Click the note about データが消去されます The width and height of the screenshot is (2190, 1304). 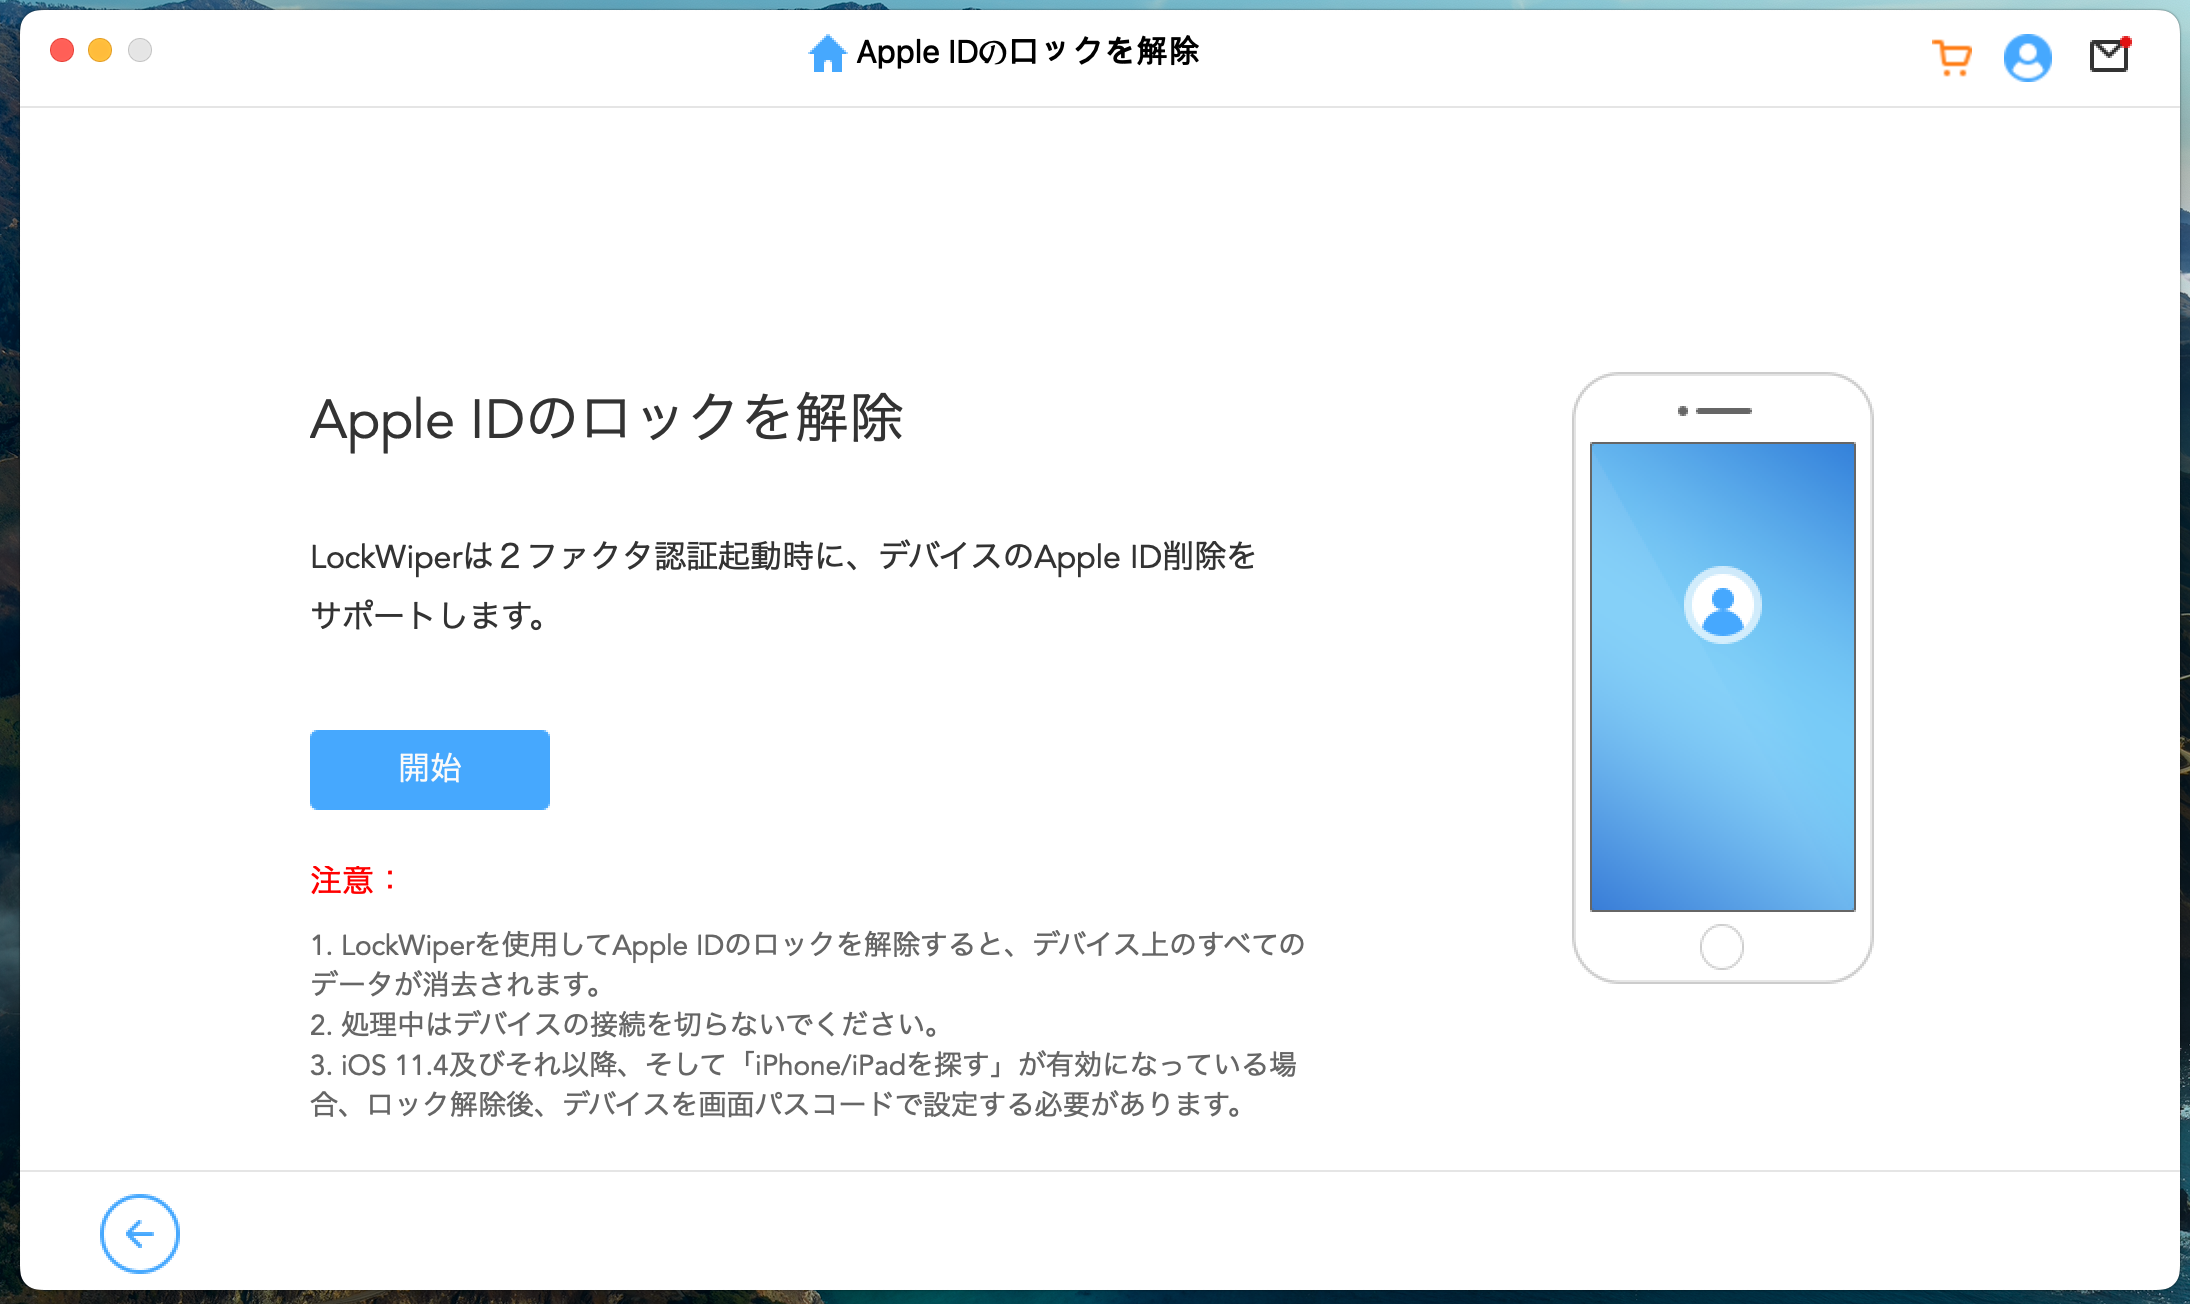click(x=807, y=964)
